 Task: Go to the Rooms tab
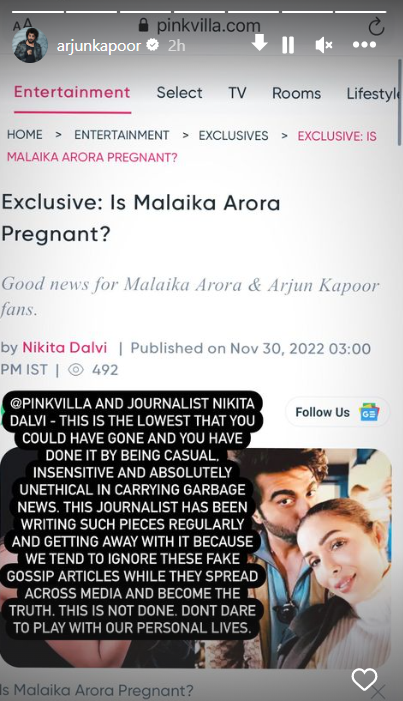tap(297, 93)
